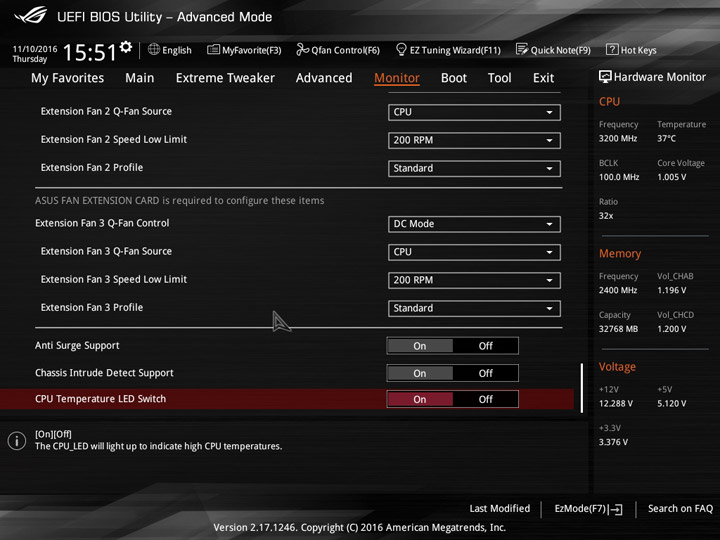Screen dimensions: 720x540
Task: Open Extension Fan 3 Q-Fan Control dropdown
Action: click(474, 224)
